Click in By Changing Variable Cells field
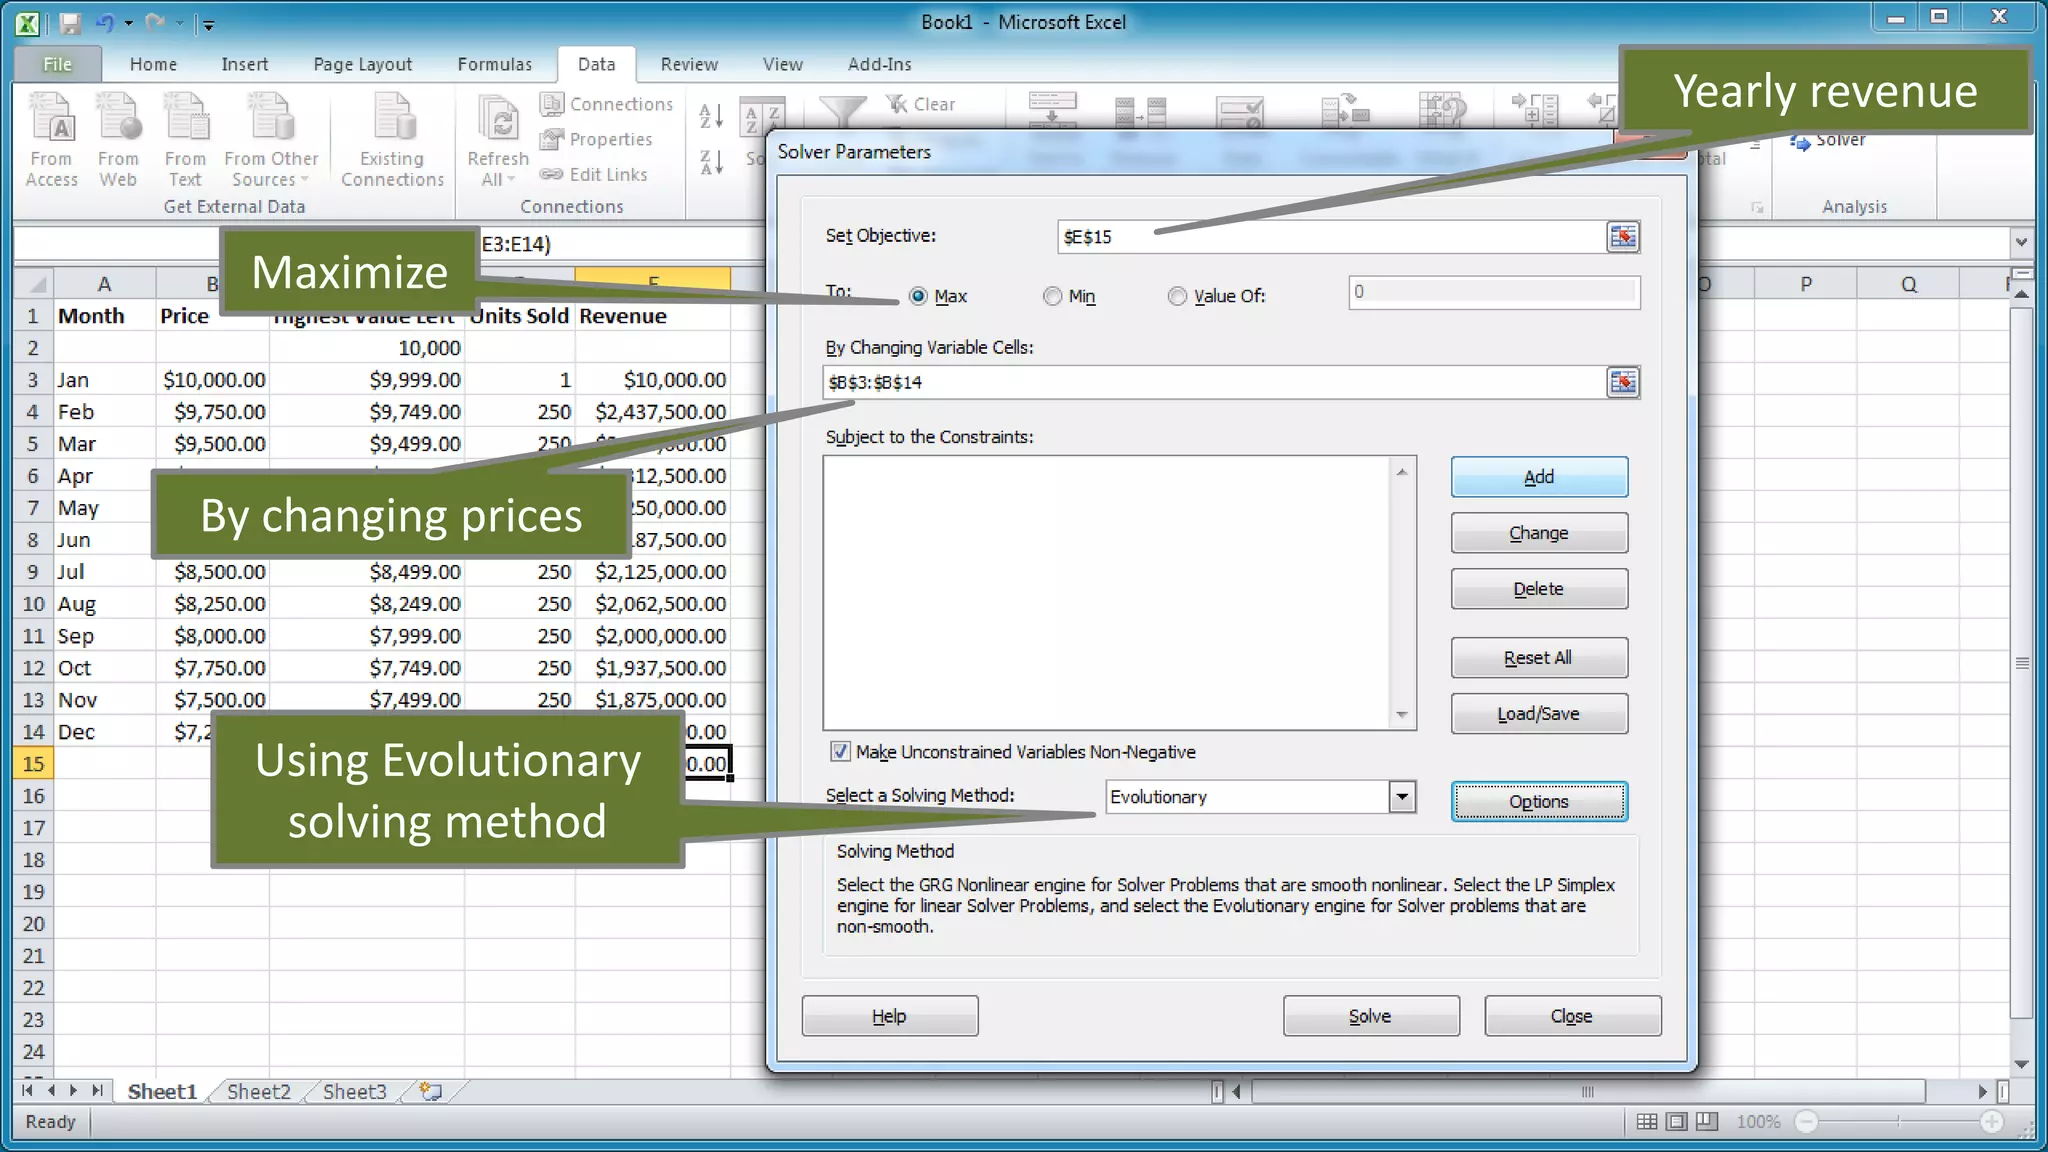The width and height of the screenshot is (2048, 1152). pos(1214,382)
